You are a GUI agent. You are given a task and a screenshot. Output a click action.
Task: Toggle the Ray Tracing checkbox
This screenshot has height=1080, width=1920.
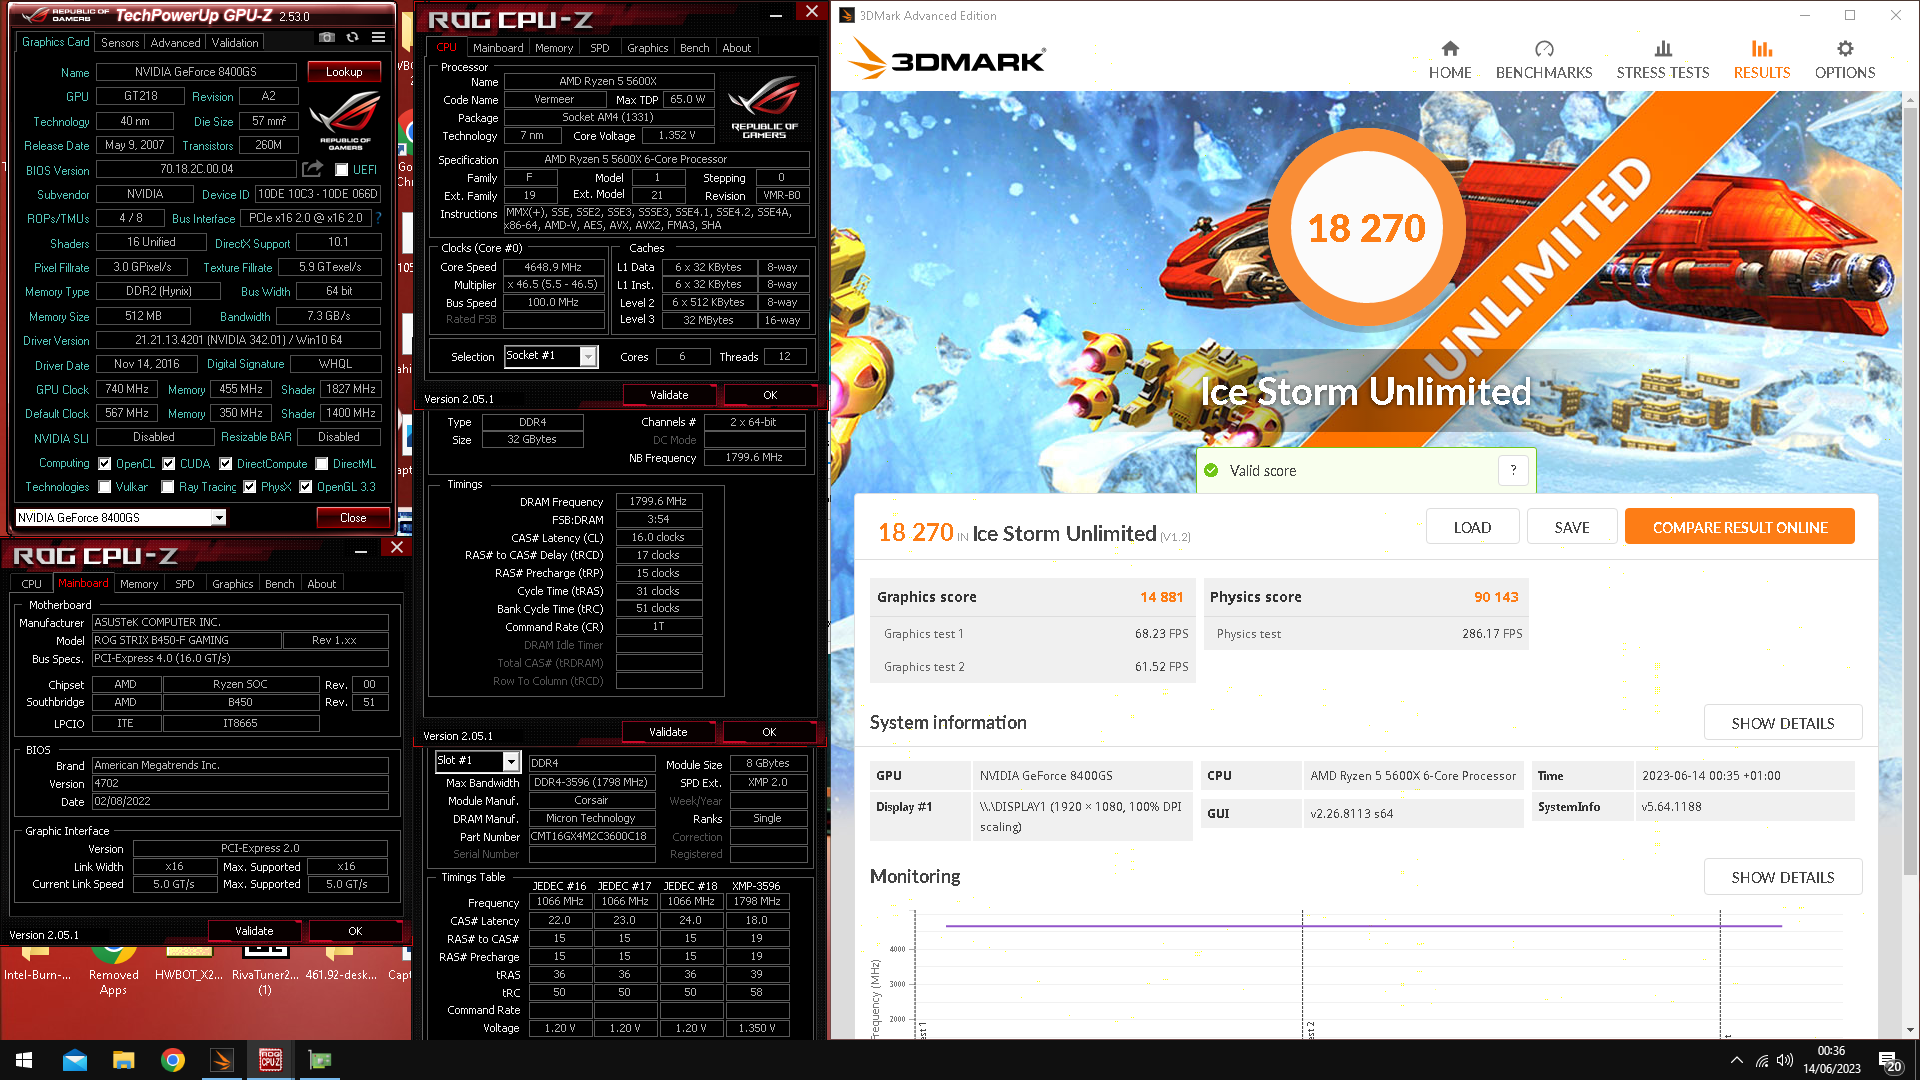click(168, 487)
